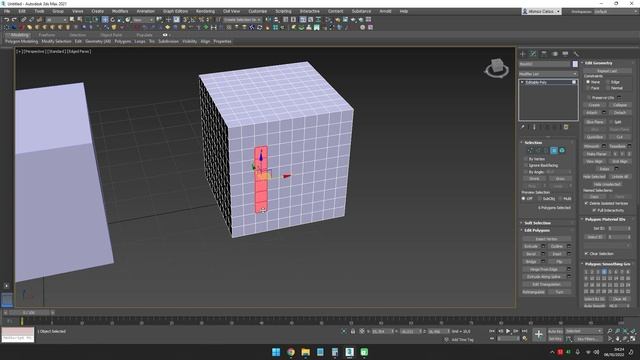The image size is (640, 360).
Task: Expand the Editable Poly stack entry
Action: coord(522,82)
